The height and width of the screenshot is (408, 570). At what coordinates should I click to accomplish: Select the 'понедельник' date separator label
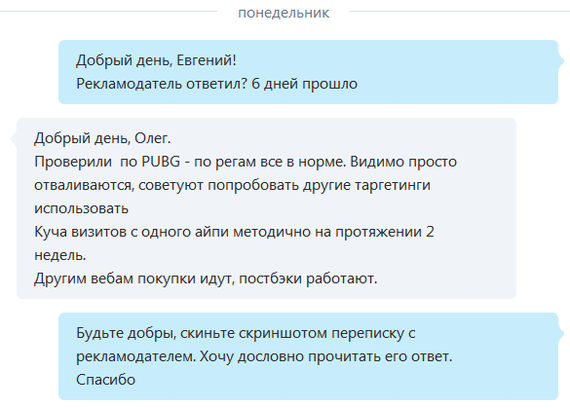pos(284,13)
